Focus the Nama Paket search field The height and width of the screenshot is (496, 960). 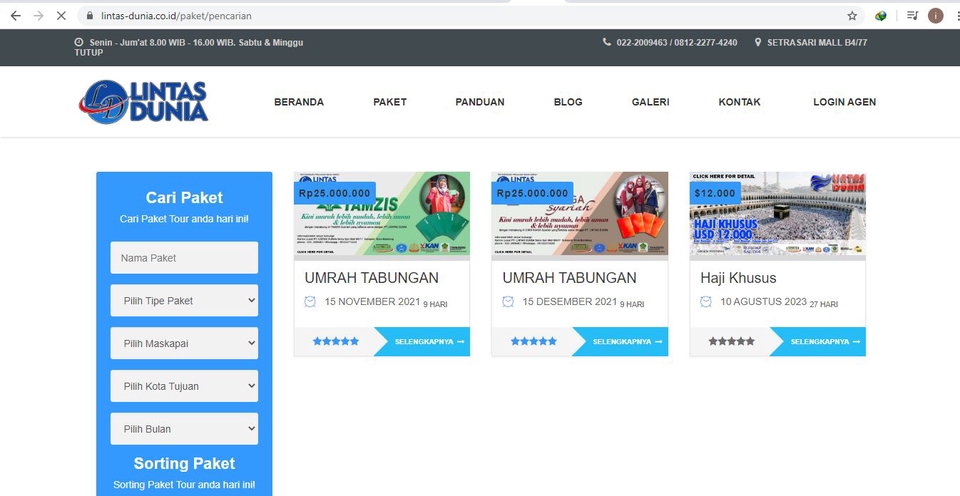point(184,258)
